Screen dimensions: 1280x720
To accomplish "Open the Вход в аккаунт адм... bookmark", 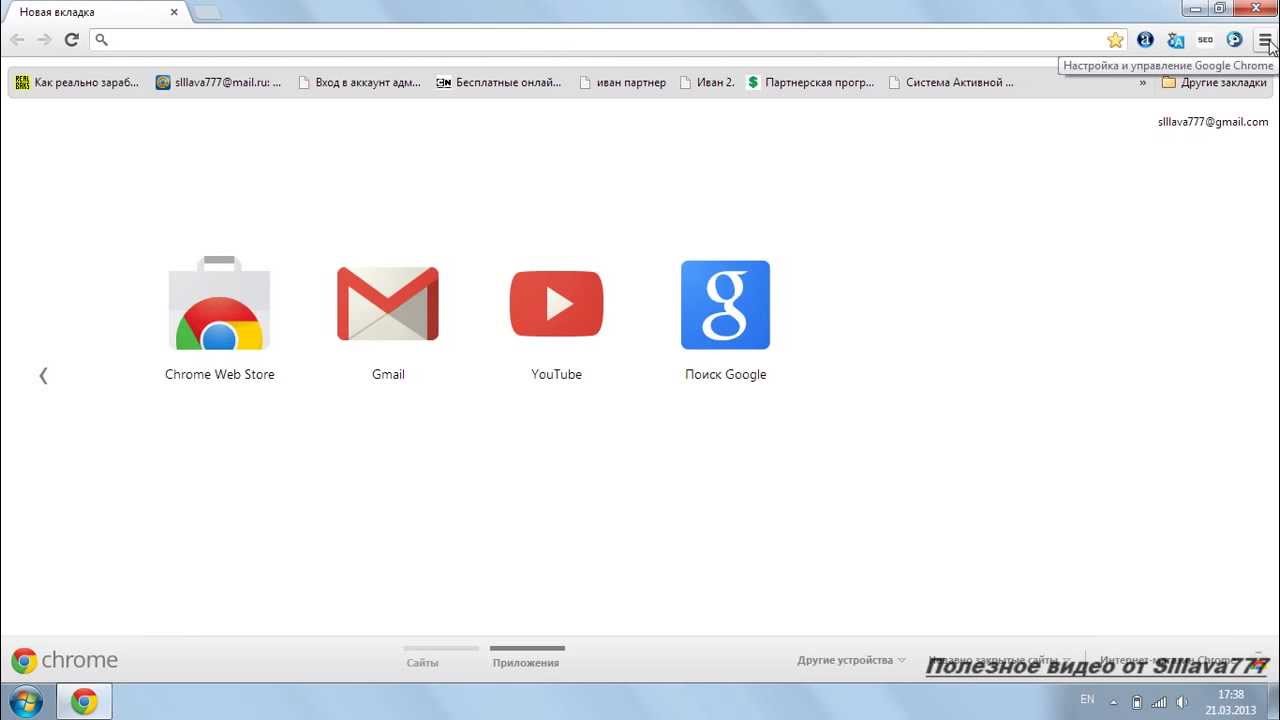I will point(360,83).
